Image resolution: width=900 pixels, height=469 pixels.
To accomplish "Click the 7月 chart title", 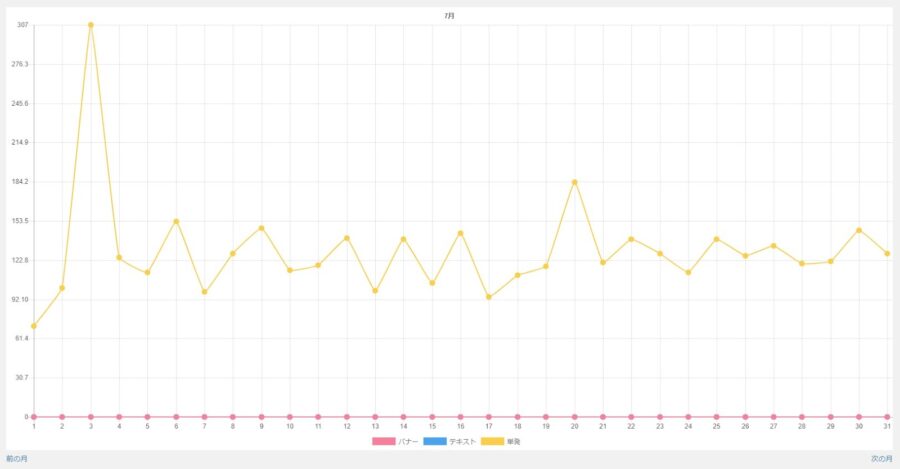I will click(x=449, y=16).
